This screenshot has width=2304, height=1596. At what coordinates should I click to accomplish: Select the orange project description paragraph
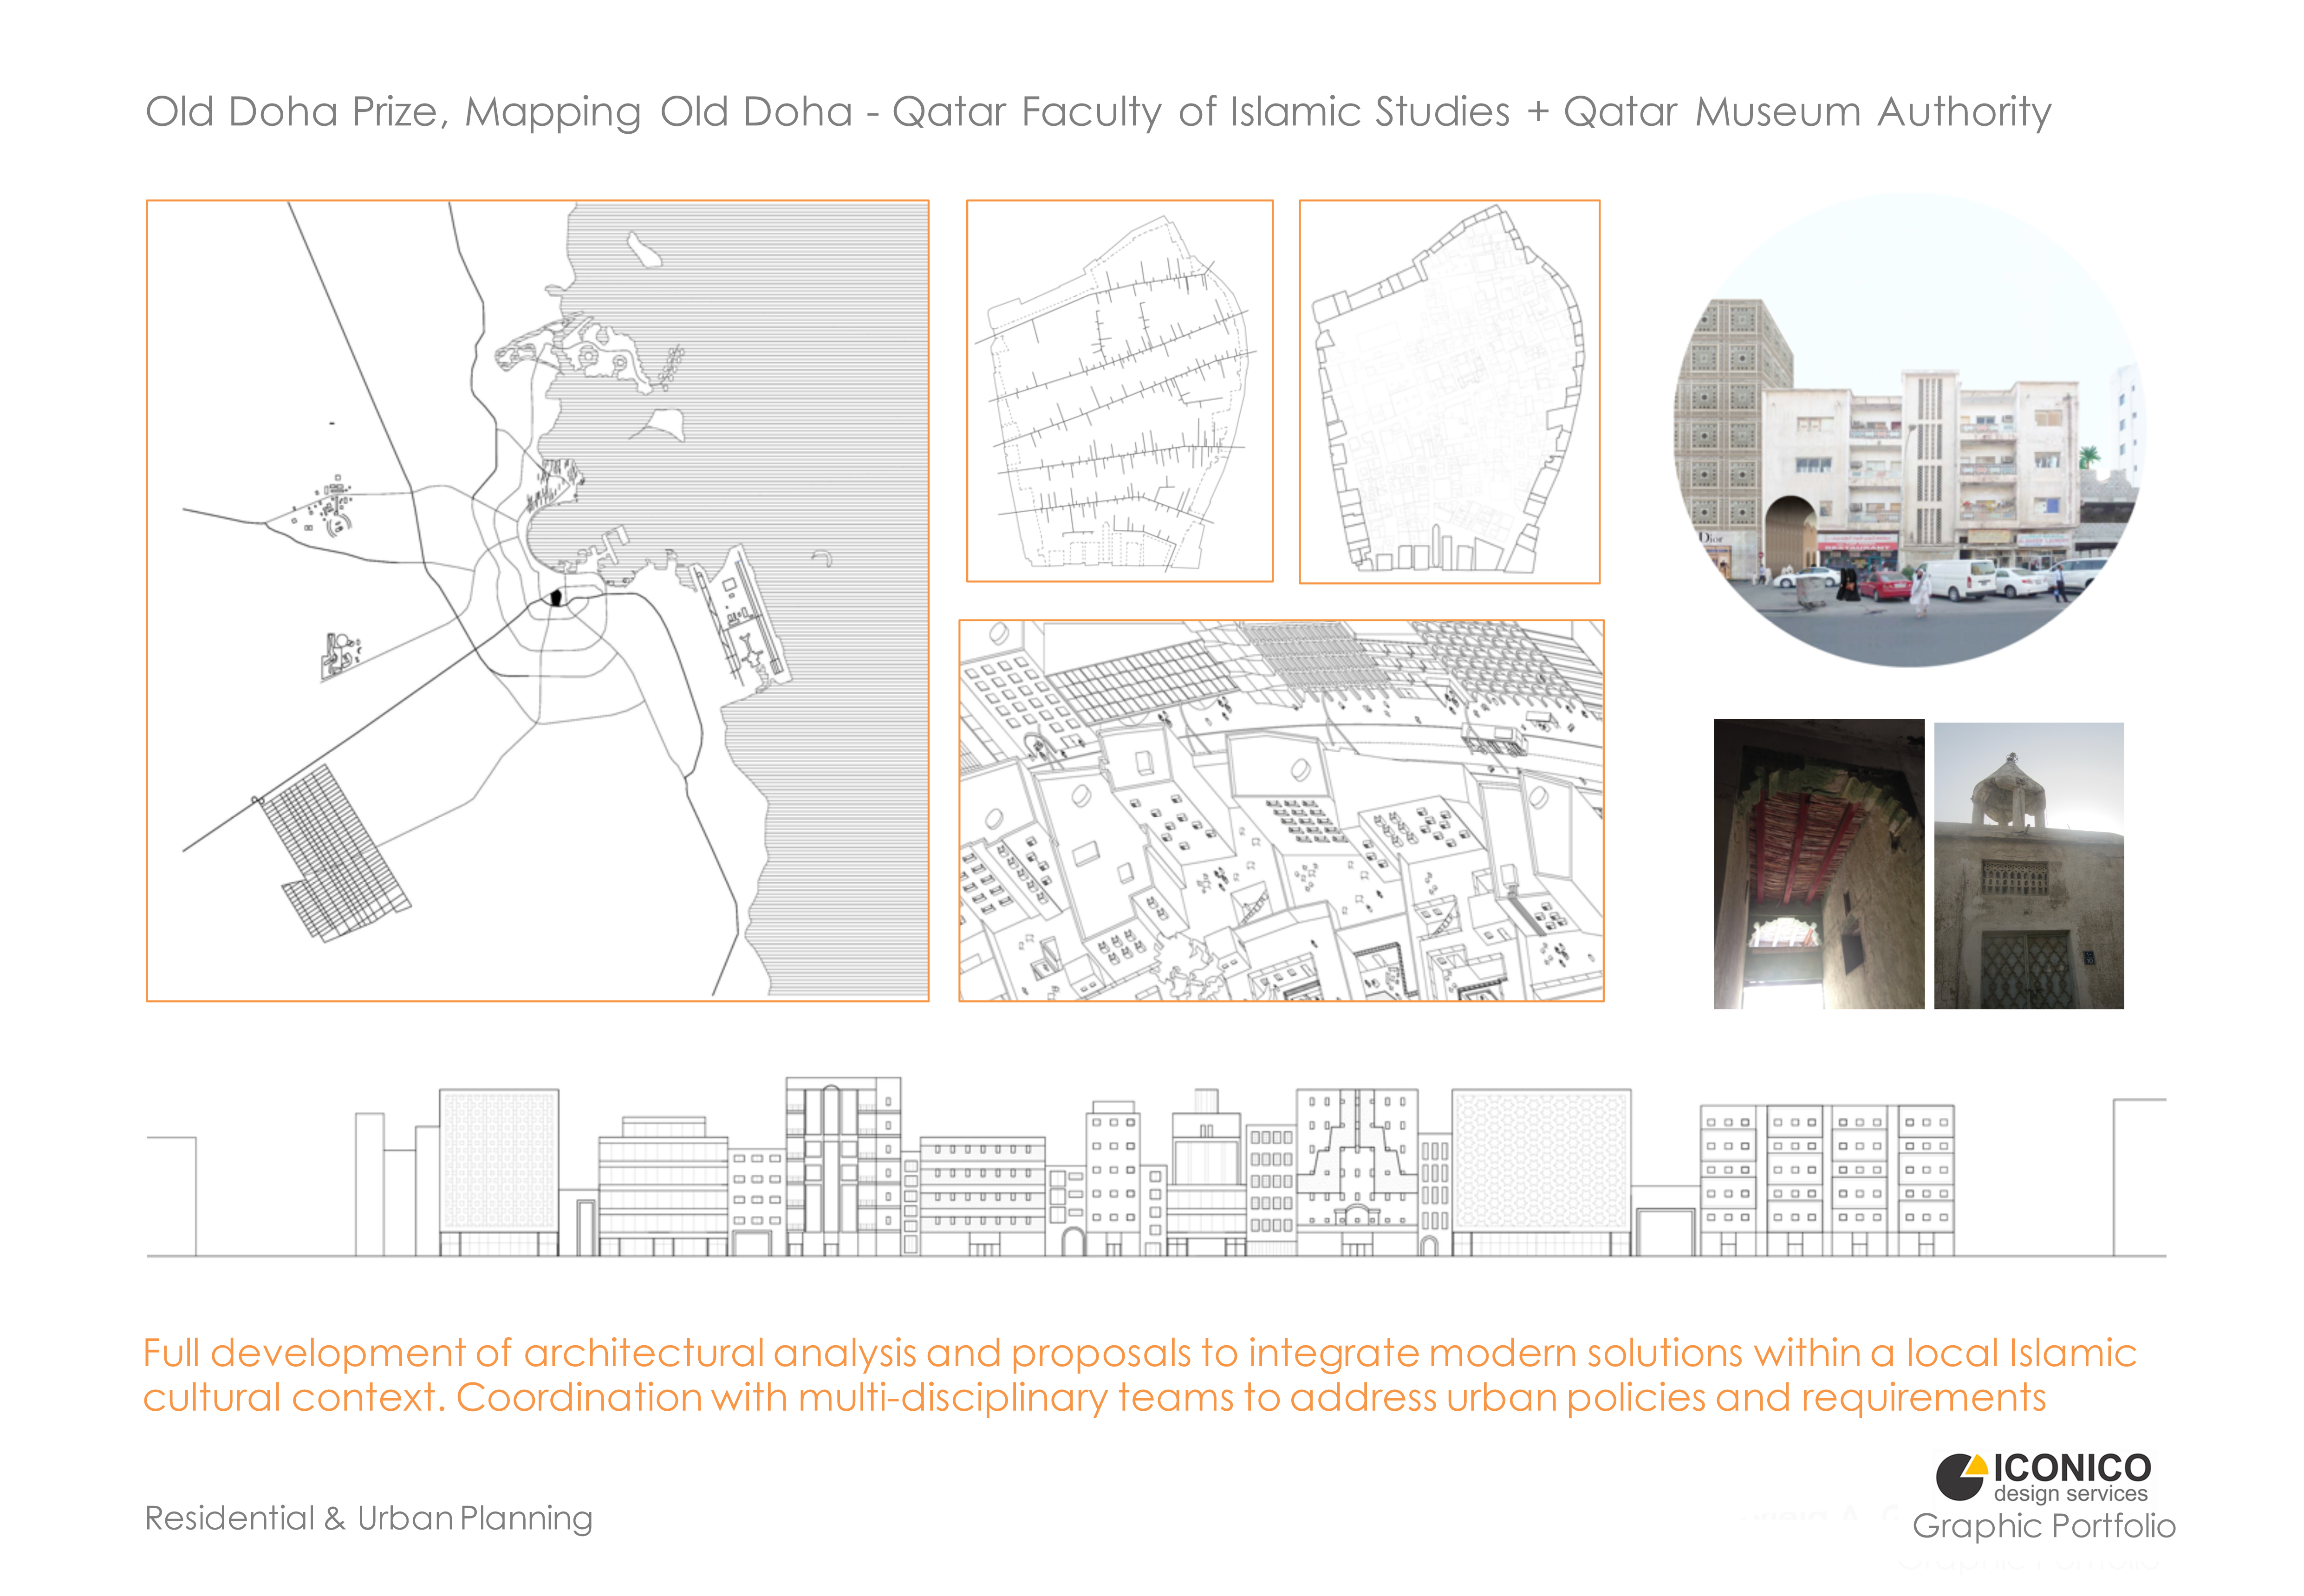tap(1140, 1375)
